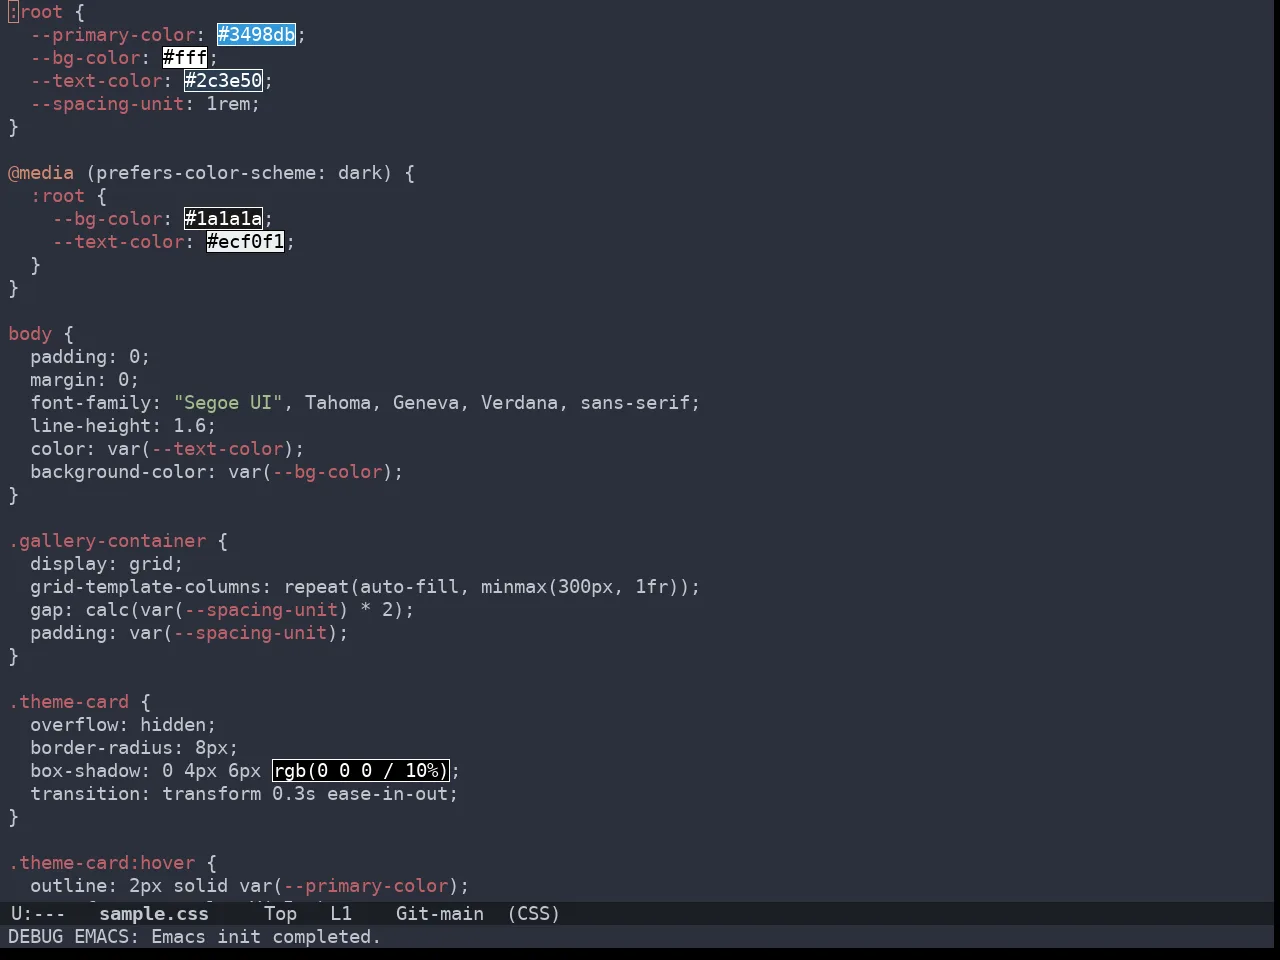This screenshot has width=1280, height=960.
Task: Click the @media keyword
Action: pos(41,173)
